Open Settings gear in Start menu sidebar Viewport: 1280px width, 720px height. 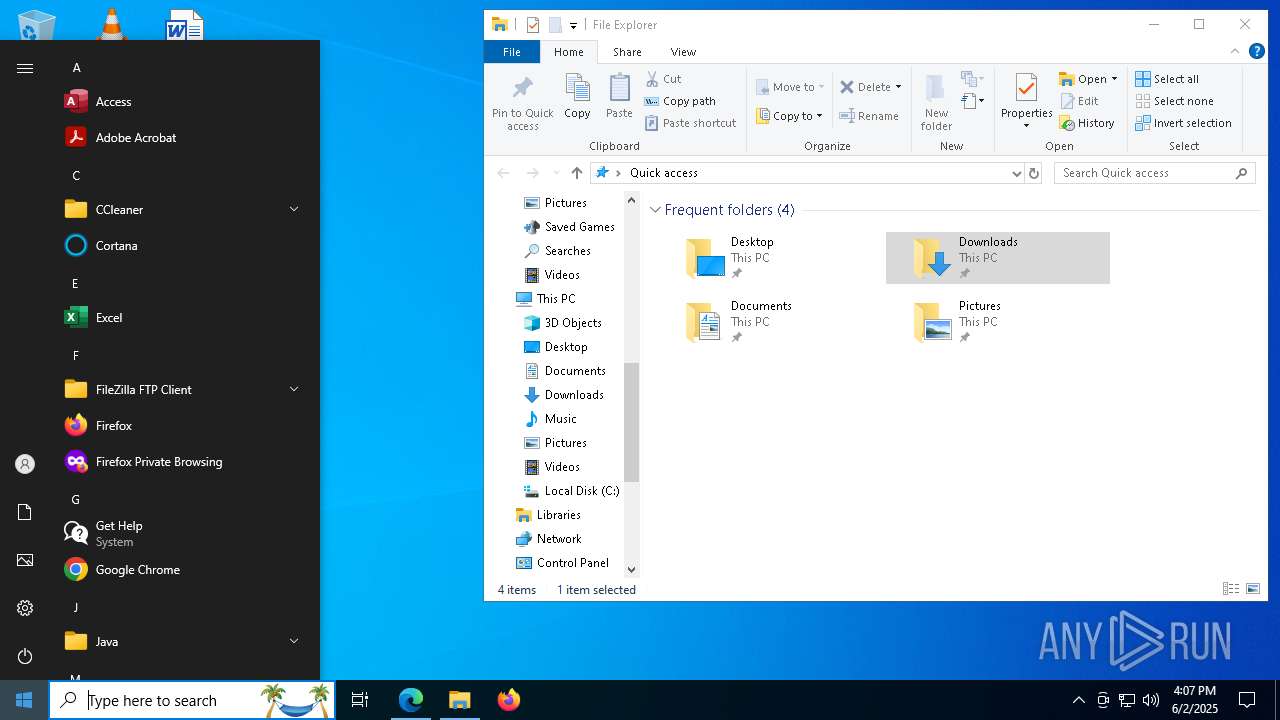coord(25,608)
